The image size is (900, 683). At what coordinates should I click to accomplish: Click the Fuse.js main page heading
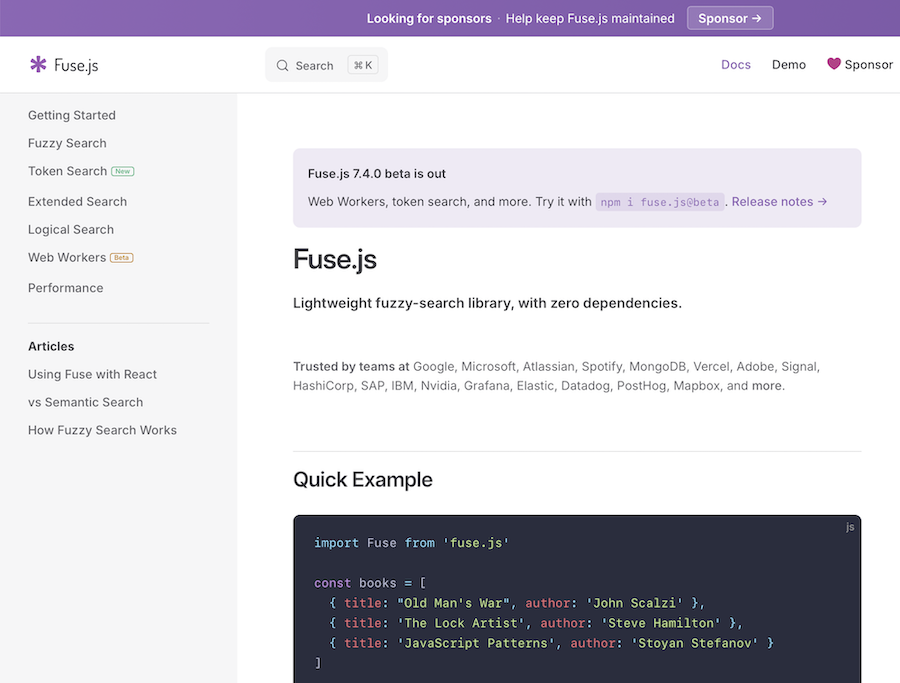coord(335,259)
